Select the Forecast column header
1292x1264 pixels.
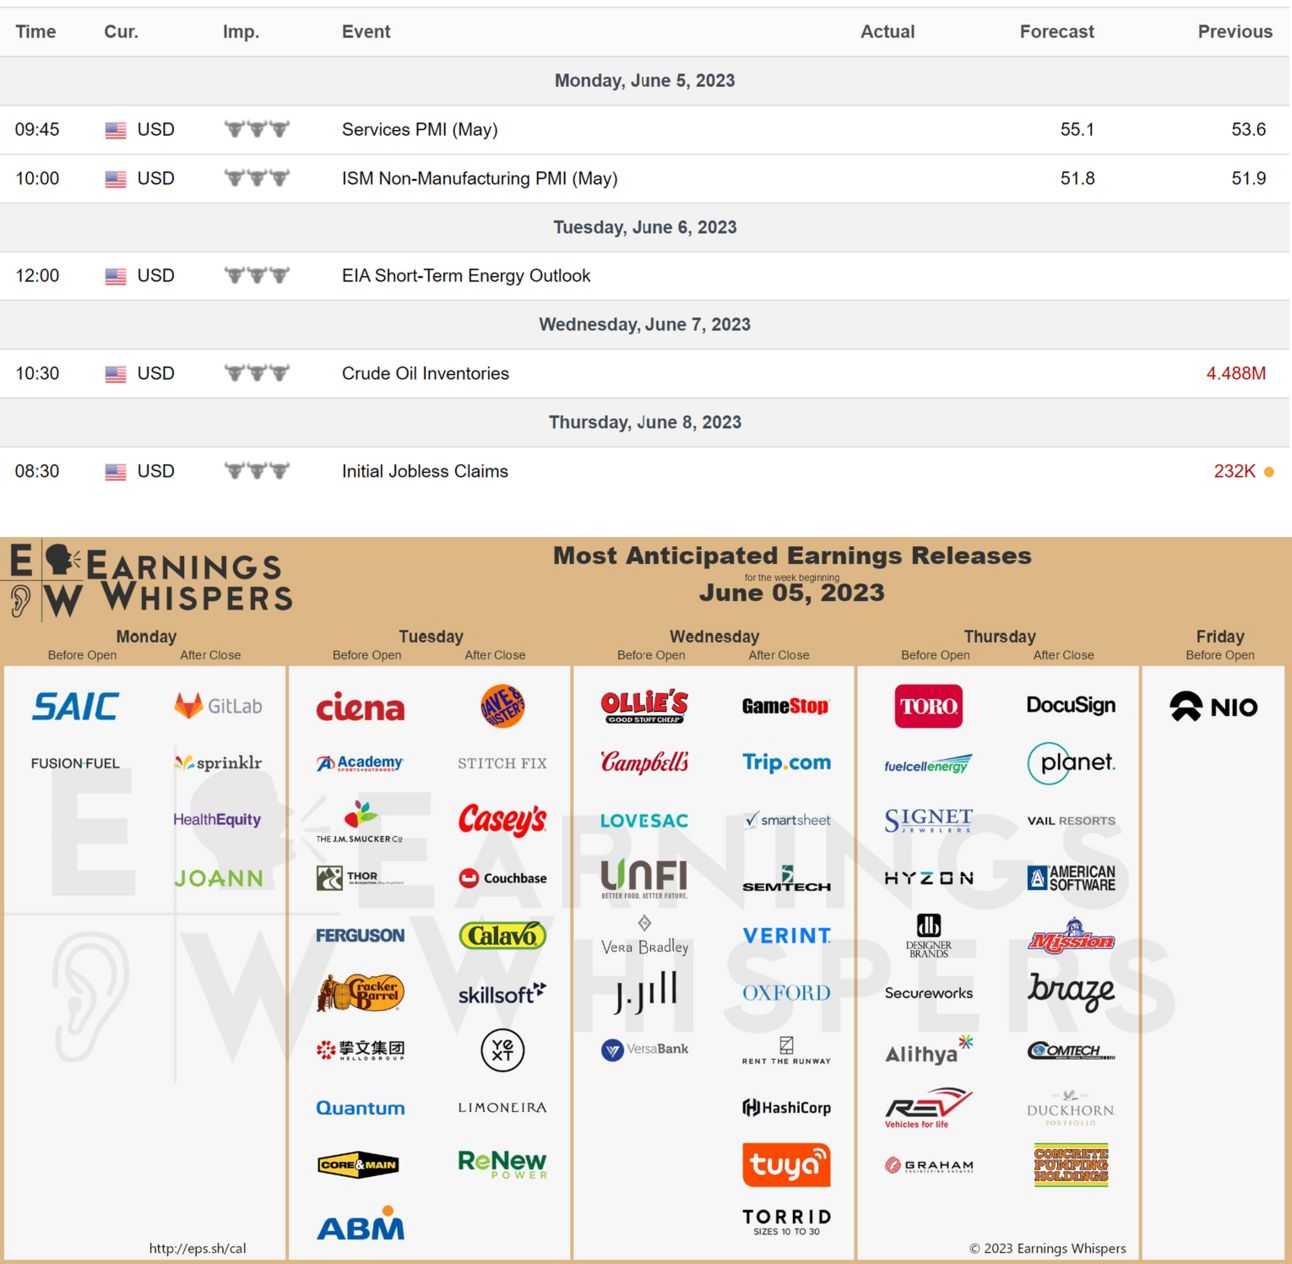point(1057,32)
